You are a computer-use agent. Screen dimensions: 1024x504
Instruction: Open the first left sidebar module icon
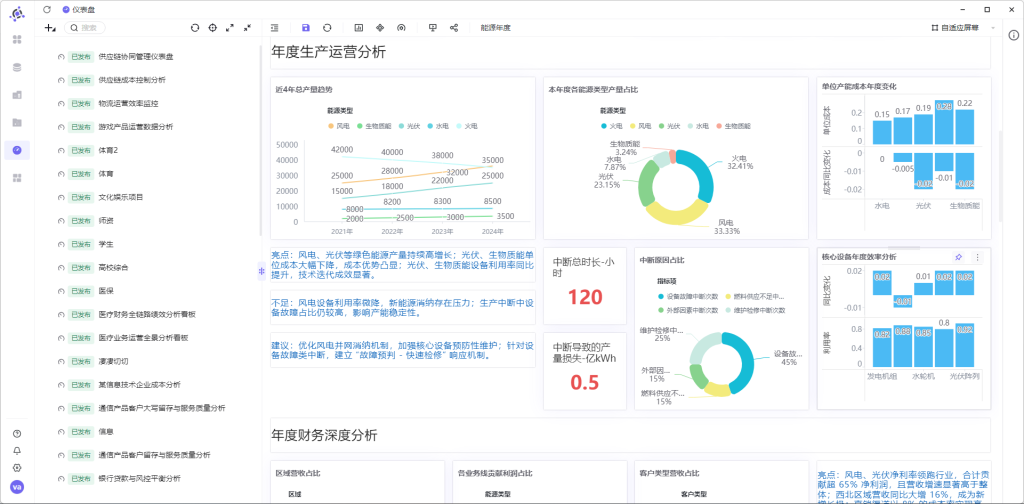coord(17,39)
